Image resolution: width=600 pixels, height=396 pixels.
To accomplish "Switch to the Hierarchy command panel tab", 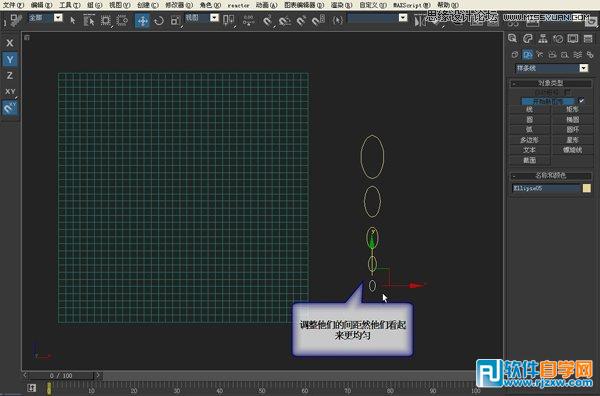I will [x=543, y=38].
